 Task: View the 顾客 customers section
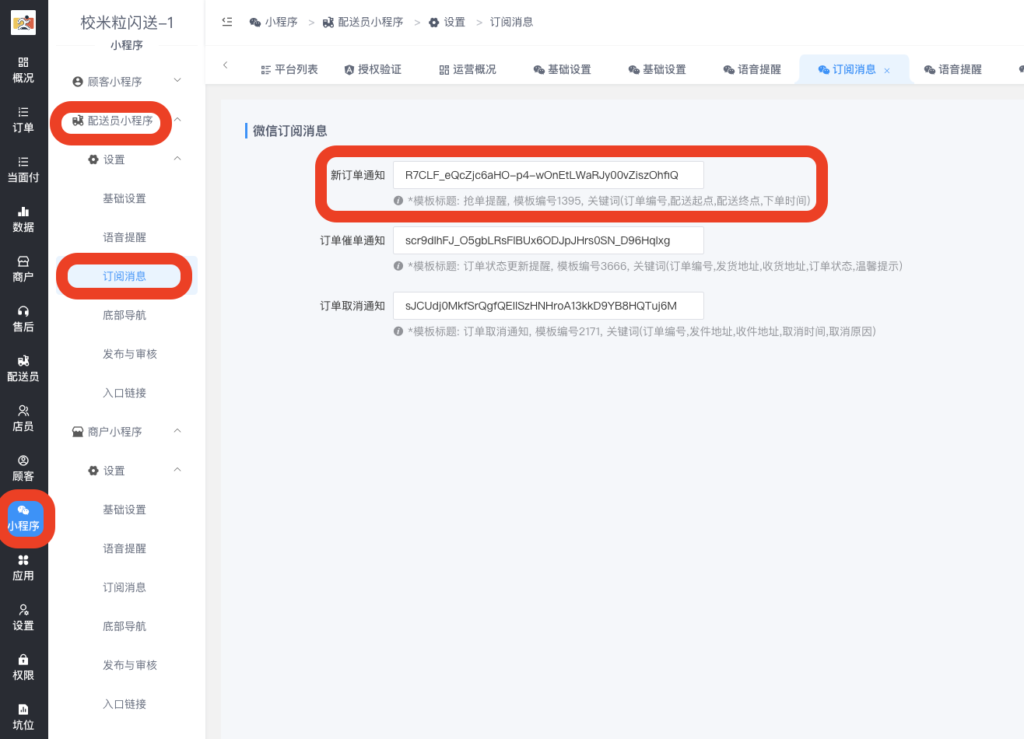click(x=22, y=469)
